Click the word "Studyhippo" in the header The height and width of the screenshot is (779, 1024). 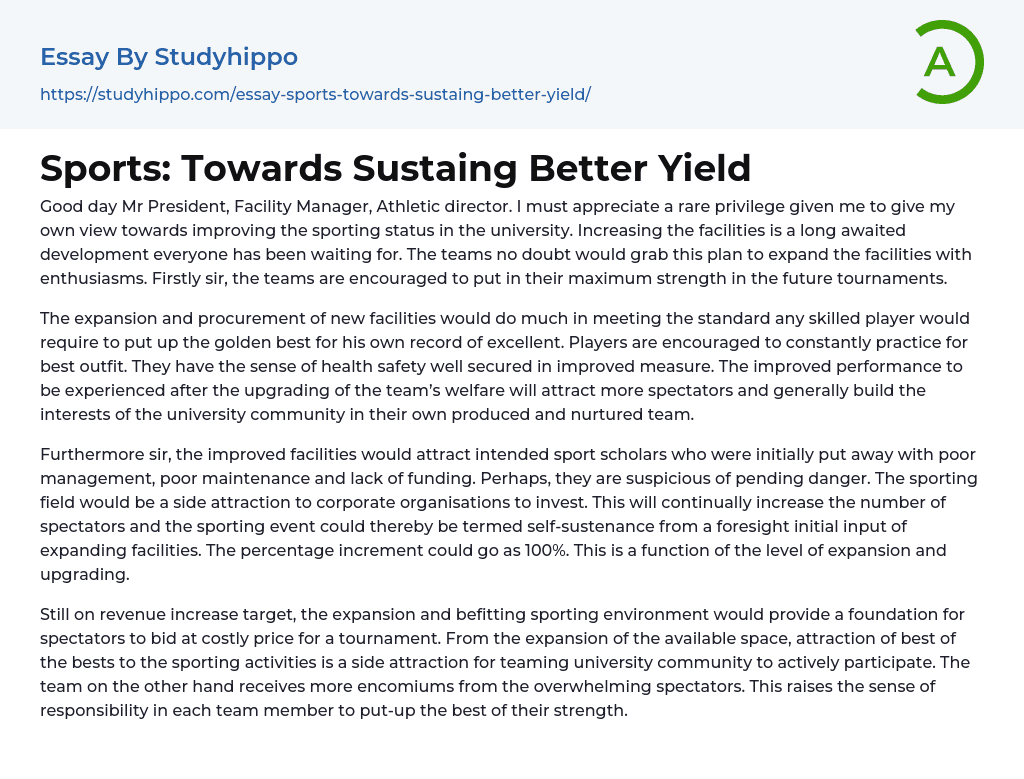pyautogui.click(x=226, y=57)
